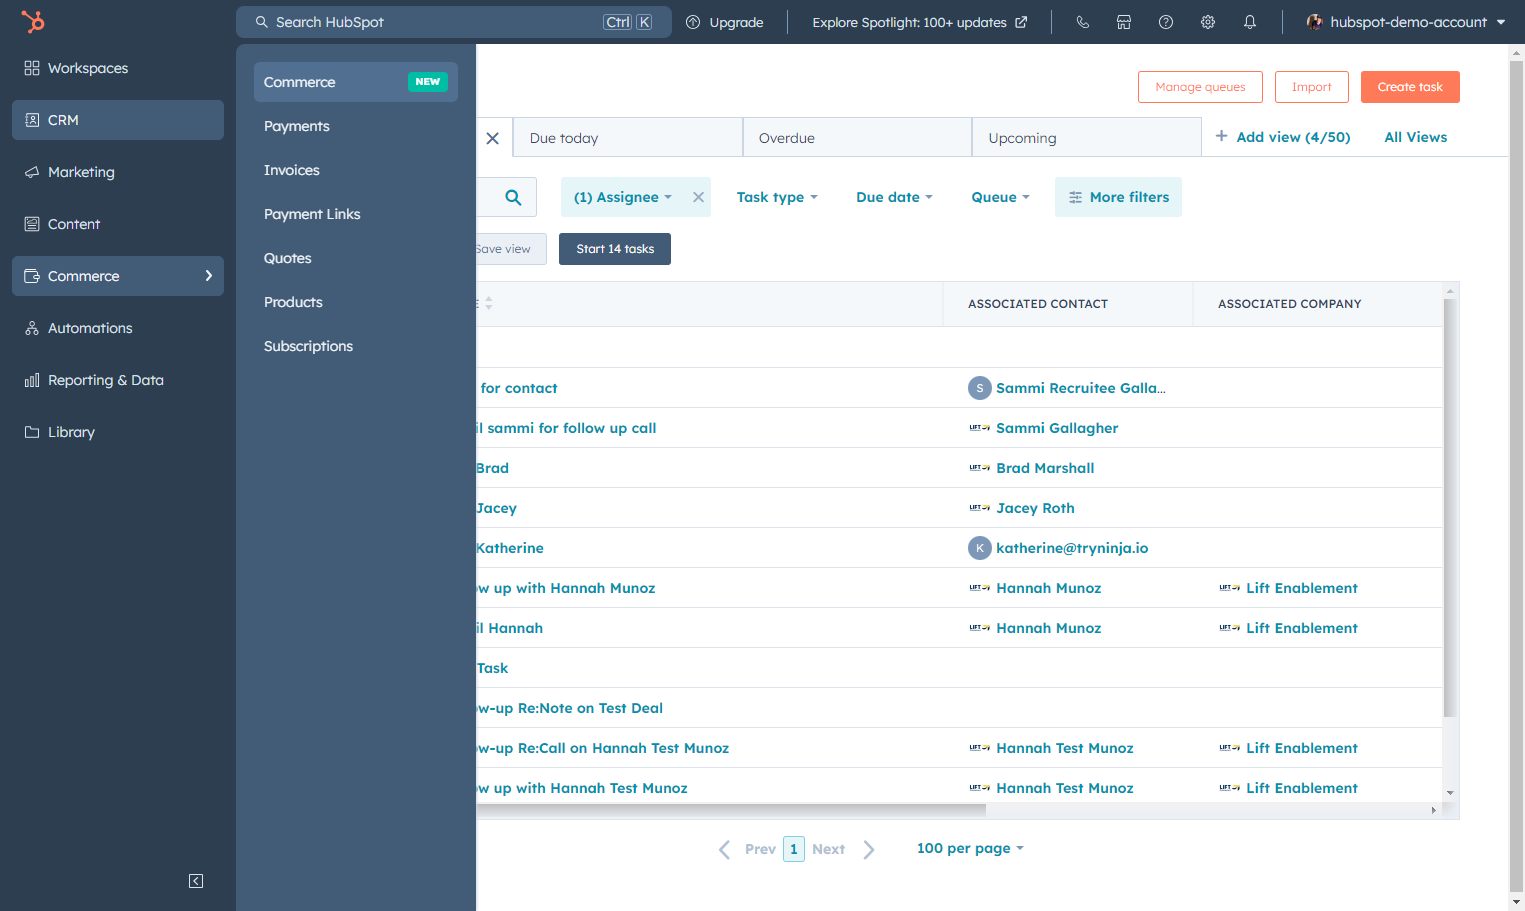
Task: Open hubspot-demo-account menu
Action: [1406, 22]
